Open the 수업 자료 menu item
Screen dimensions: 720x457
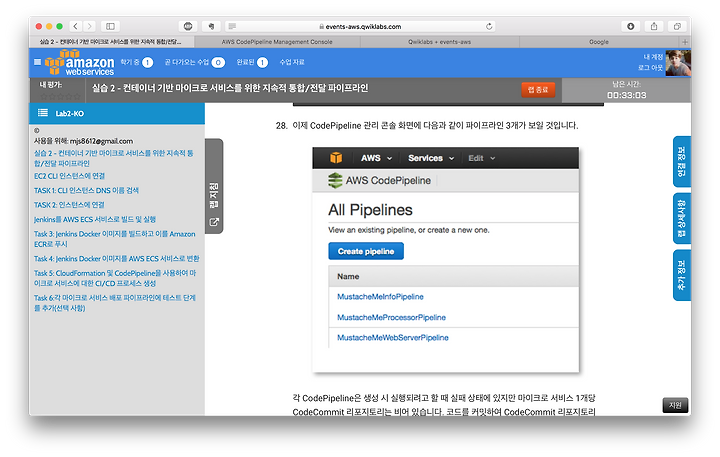pos(292,62)
